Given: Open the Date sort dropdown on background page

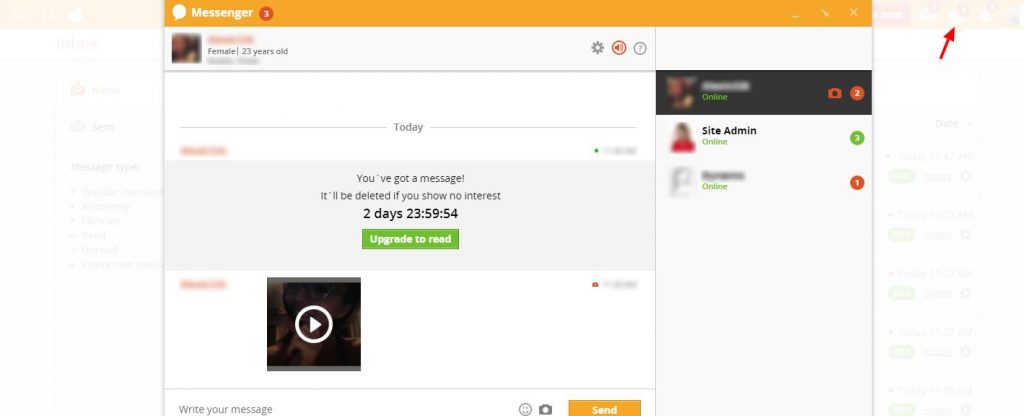Looking at the screenshot, I should coord(954,123).
